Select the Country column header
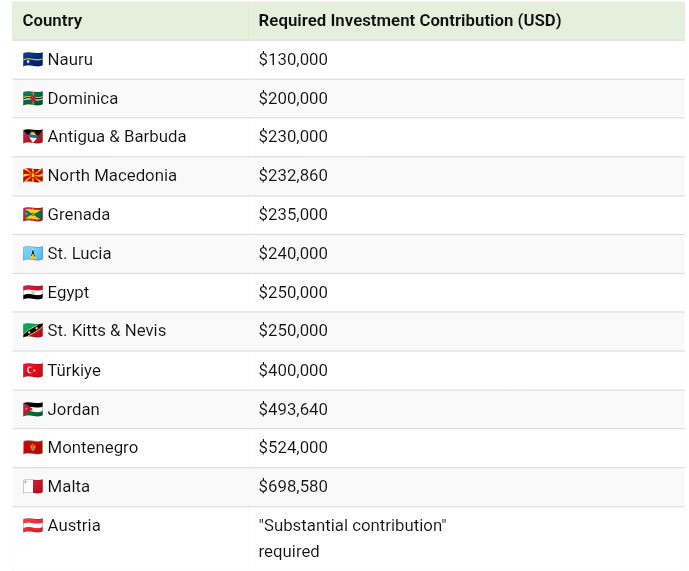Viewport: 689px width, 571px height. click(52, 21)
